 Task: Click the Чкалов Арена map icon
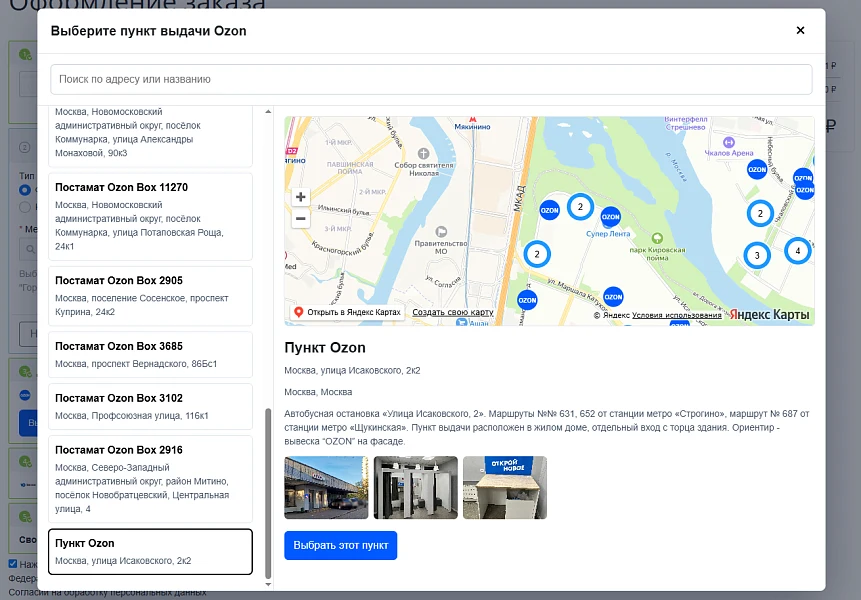coord(728,143)
